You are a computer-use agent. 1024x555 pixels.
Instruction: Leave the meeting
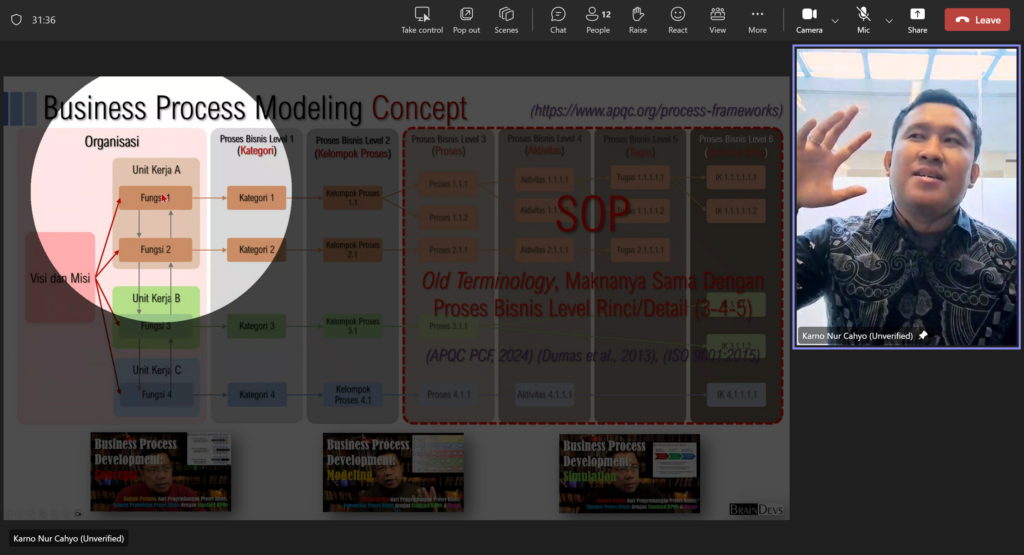click(977, 20)
